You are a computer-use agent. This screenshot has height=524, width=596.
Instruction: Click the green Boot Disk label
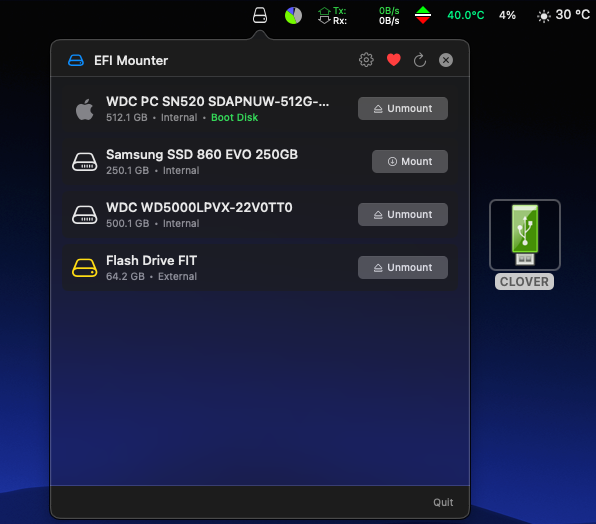[235, 117]
